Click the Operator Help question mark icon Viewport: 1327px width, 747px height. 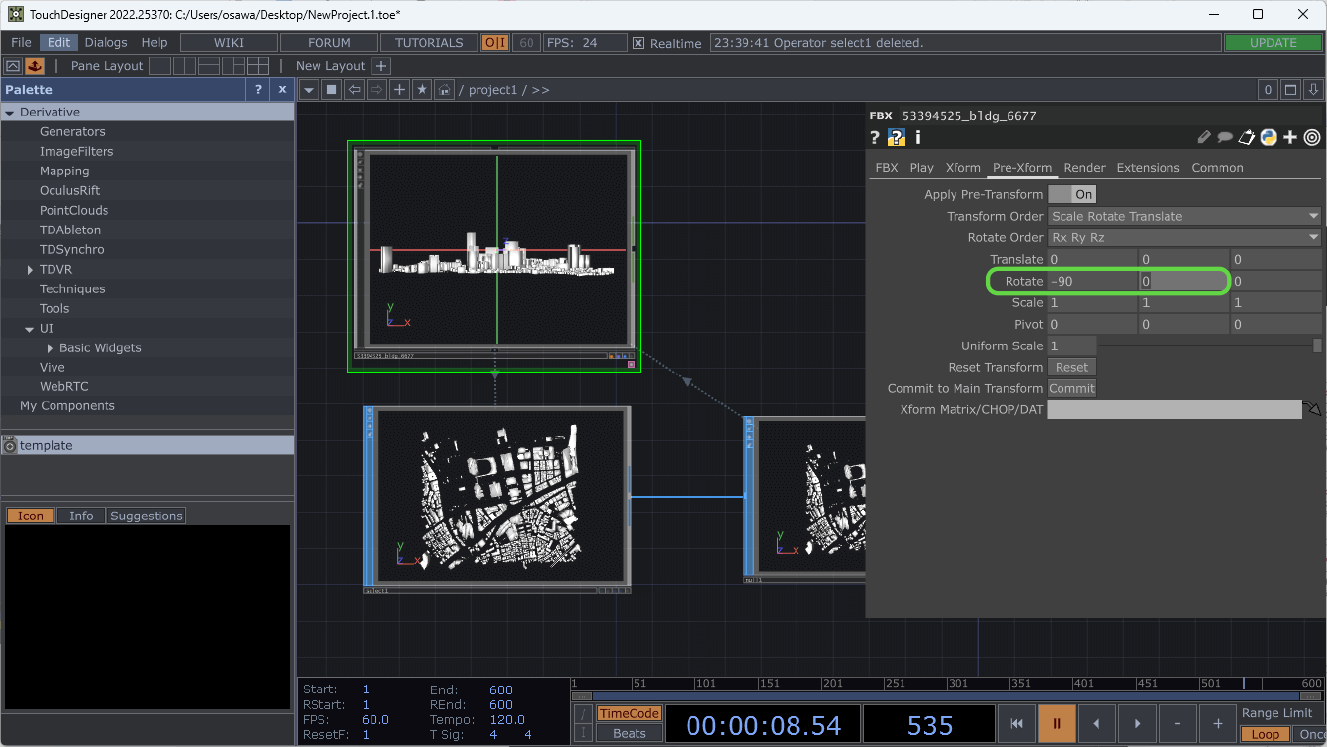[875, 138]
